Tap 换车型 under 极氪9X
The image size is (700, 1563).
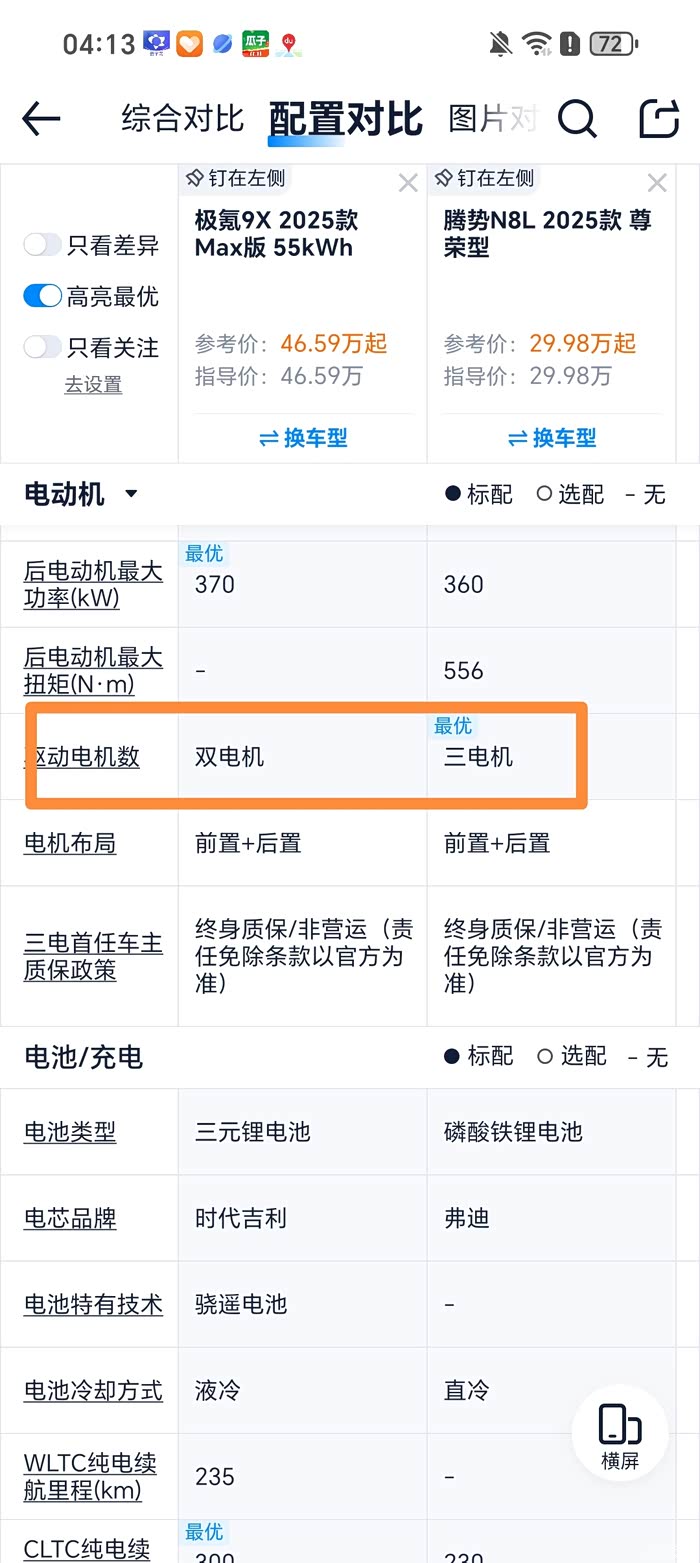point(303,438)
